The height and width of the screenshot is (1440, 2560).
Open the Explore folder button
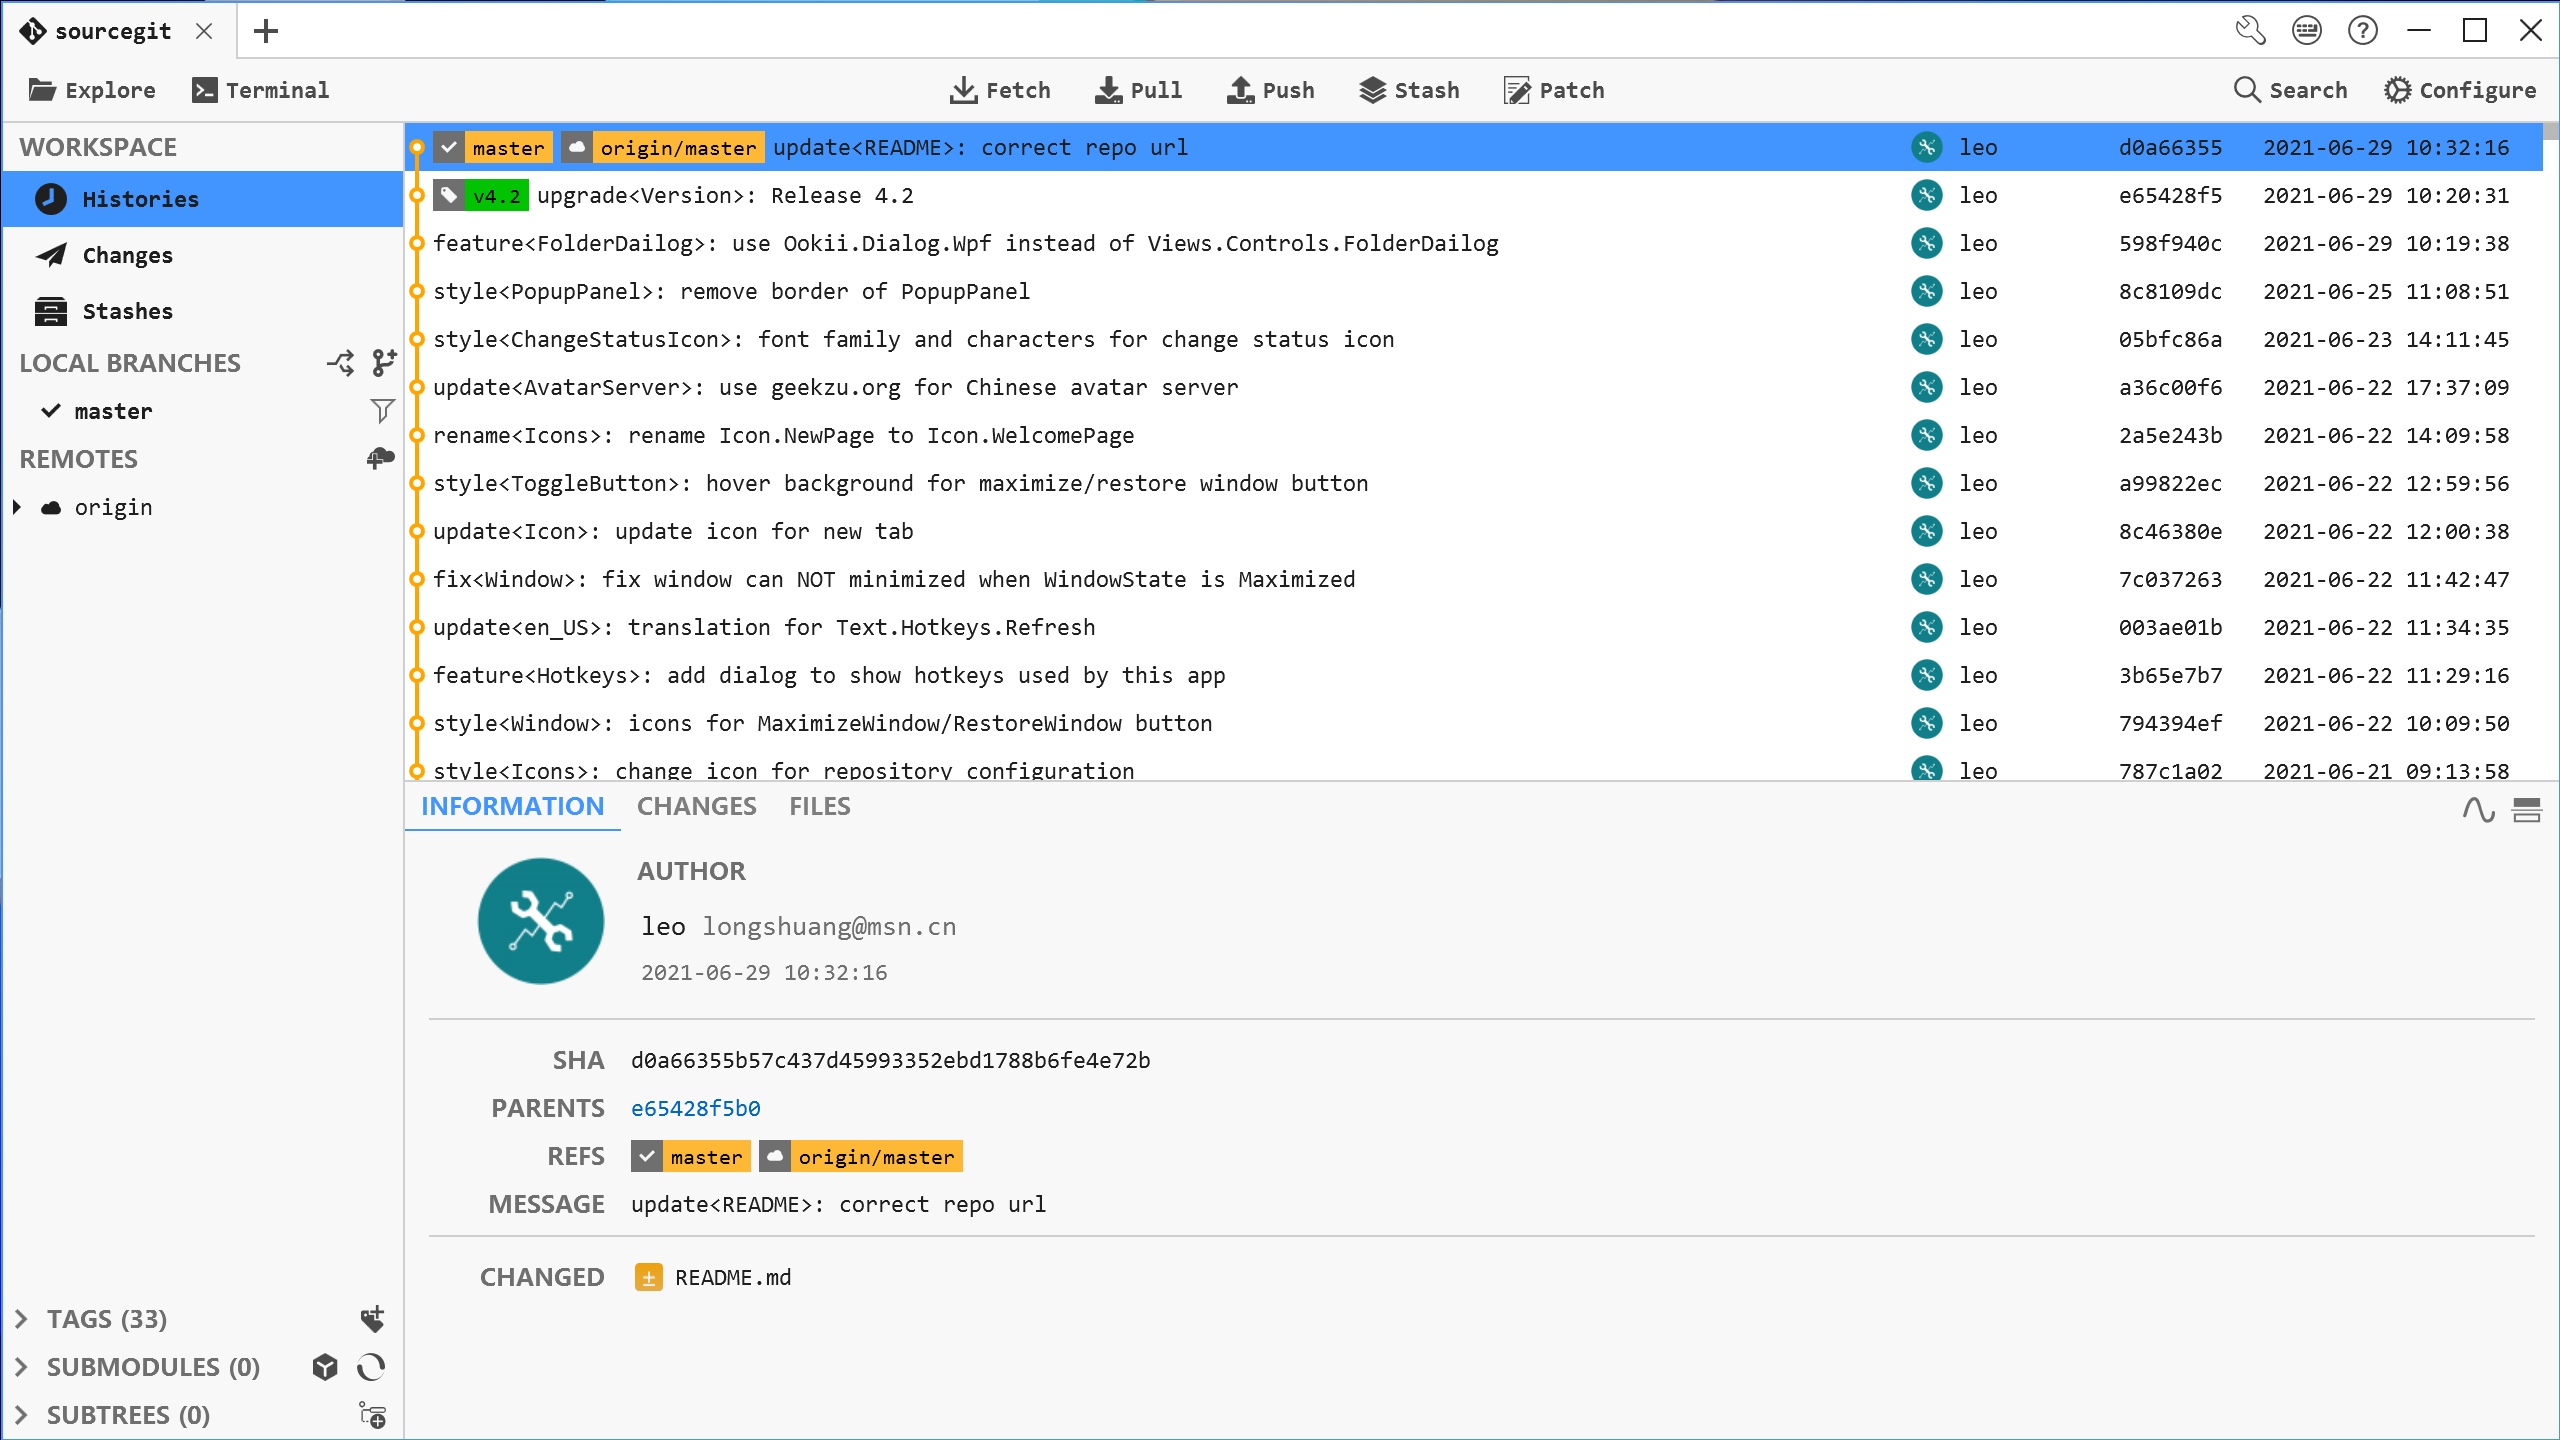tap(92, 90)
